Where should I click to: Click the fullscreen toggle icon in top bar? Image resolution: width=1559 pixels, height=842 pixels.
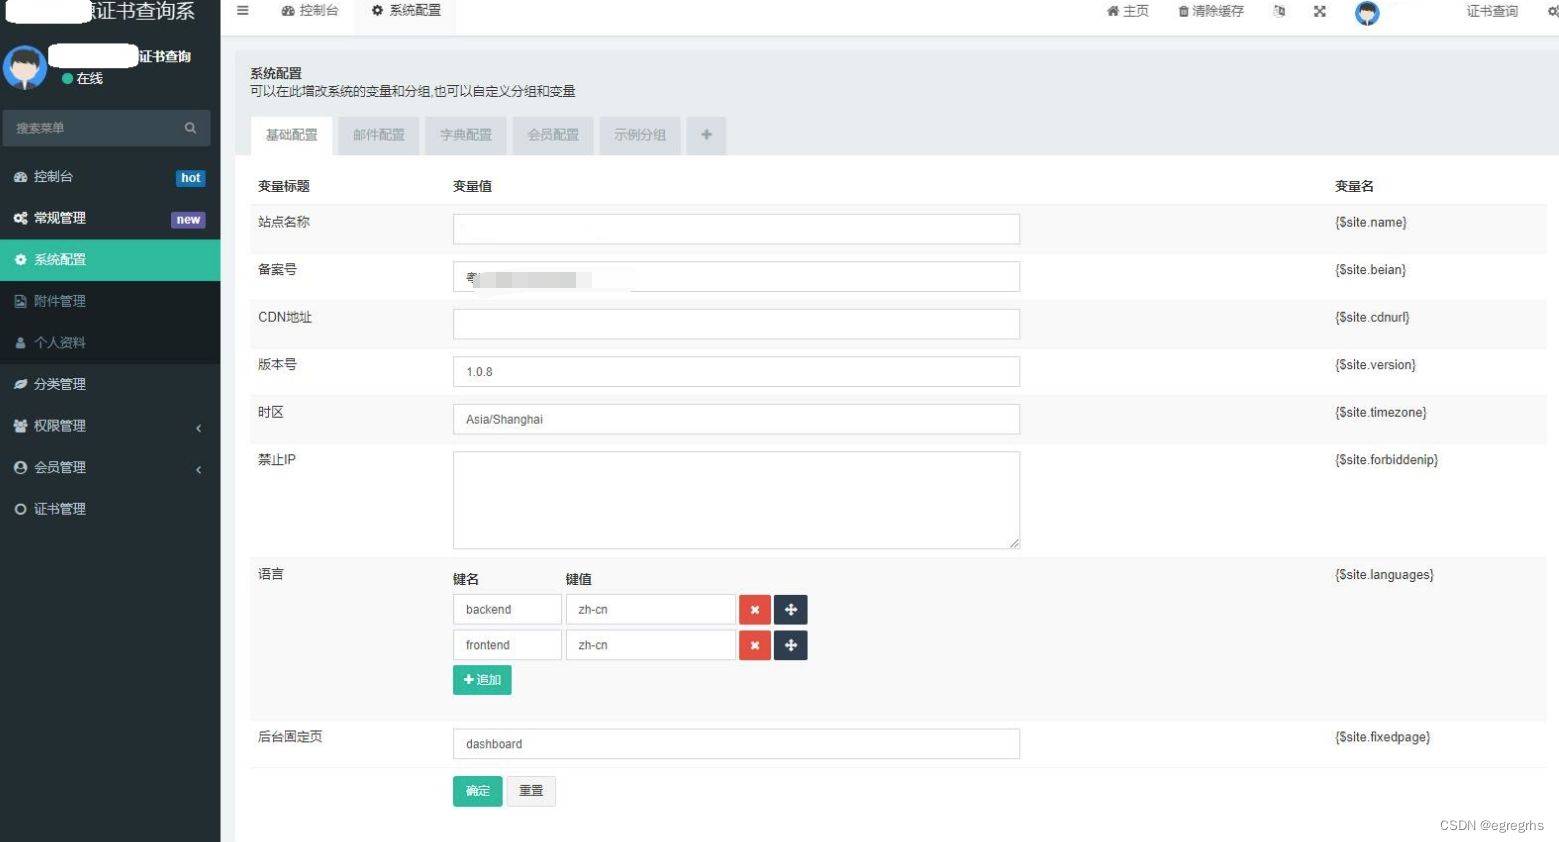[1320, 12]
